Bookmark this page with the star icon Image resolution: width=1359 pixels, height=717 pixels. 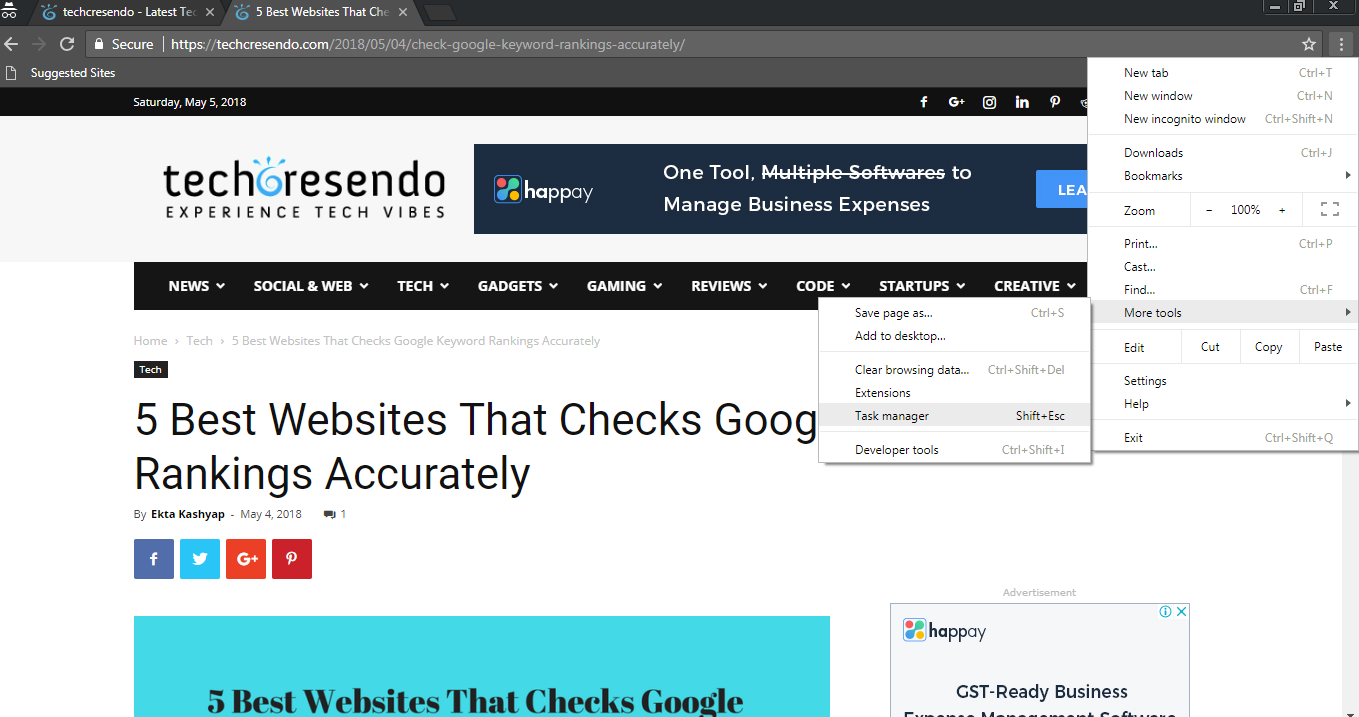click(x=1309, y=44)
